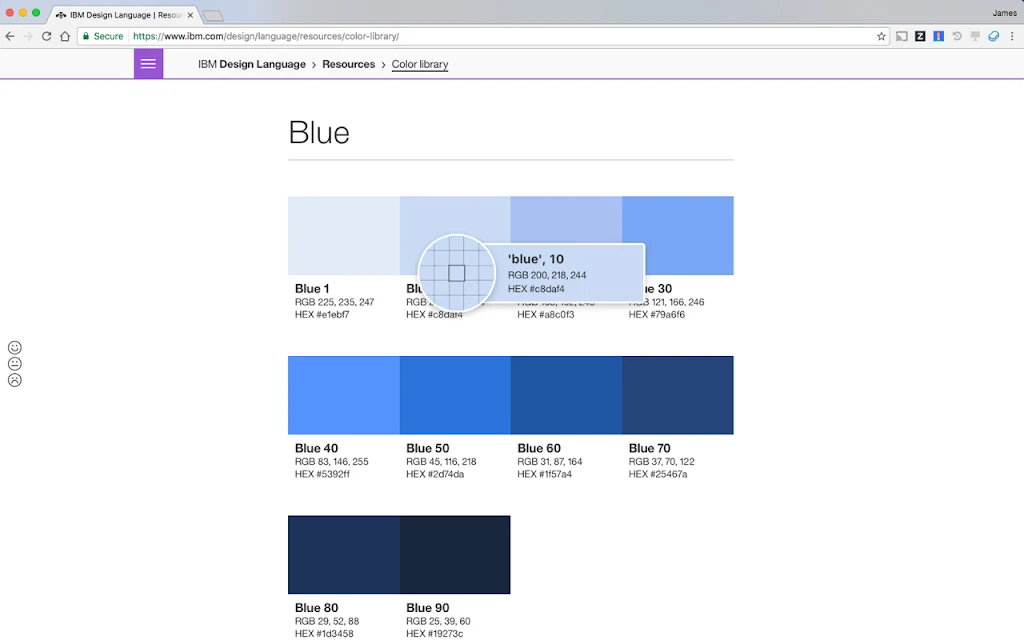Click text HEX #e1ebf7
The image size is (1024, 640).
(322, 314)
